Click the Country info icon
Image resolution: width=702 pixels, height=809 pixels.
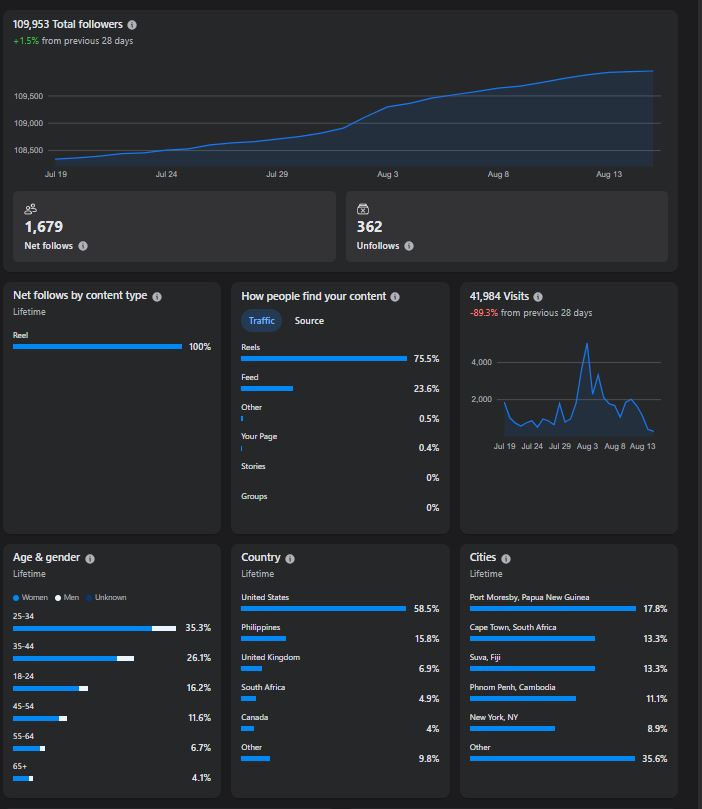coord(290,558)
